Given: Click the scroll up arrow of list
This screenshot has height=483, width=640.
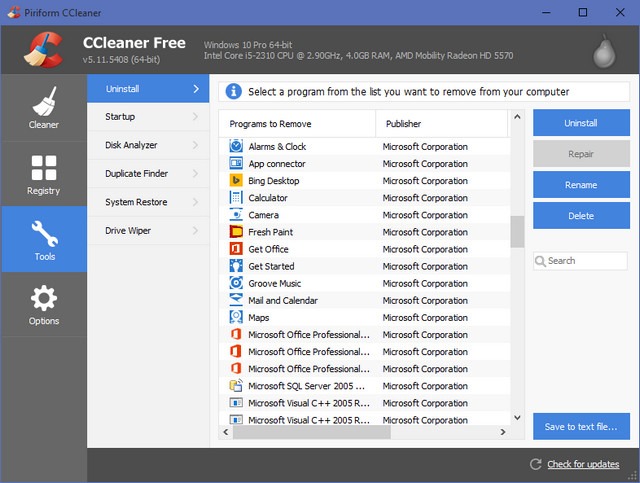Looking at the screenshot, I should click(x=517, y=117).
